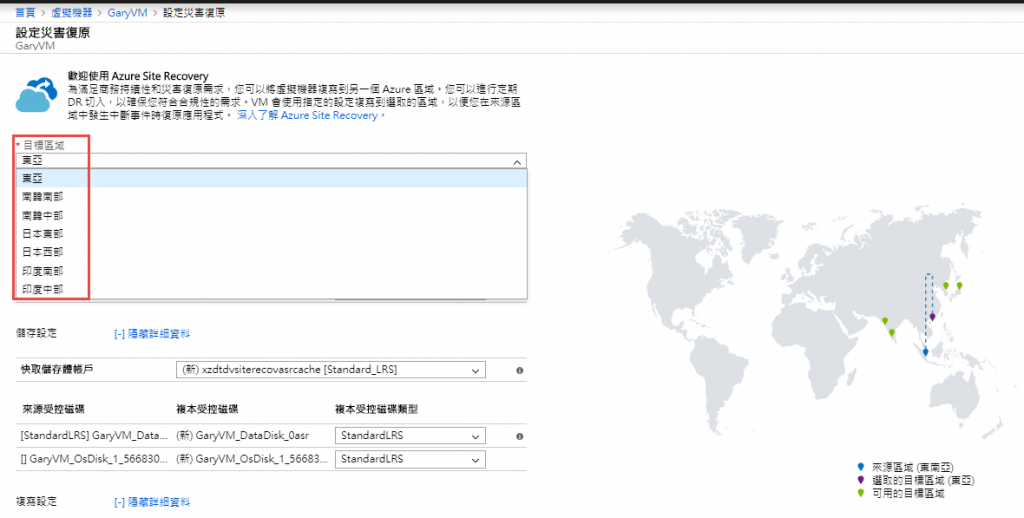Screen dimensions: 1024x518
Task: Click the Azure Site Recovery cloud icon
Action: pos(36,95)
